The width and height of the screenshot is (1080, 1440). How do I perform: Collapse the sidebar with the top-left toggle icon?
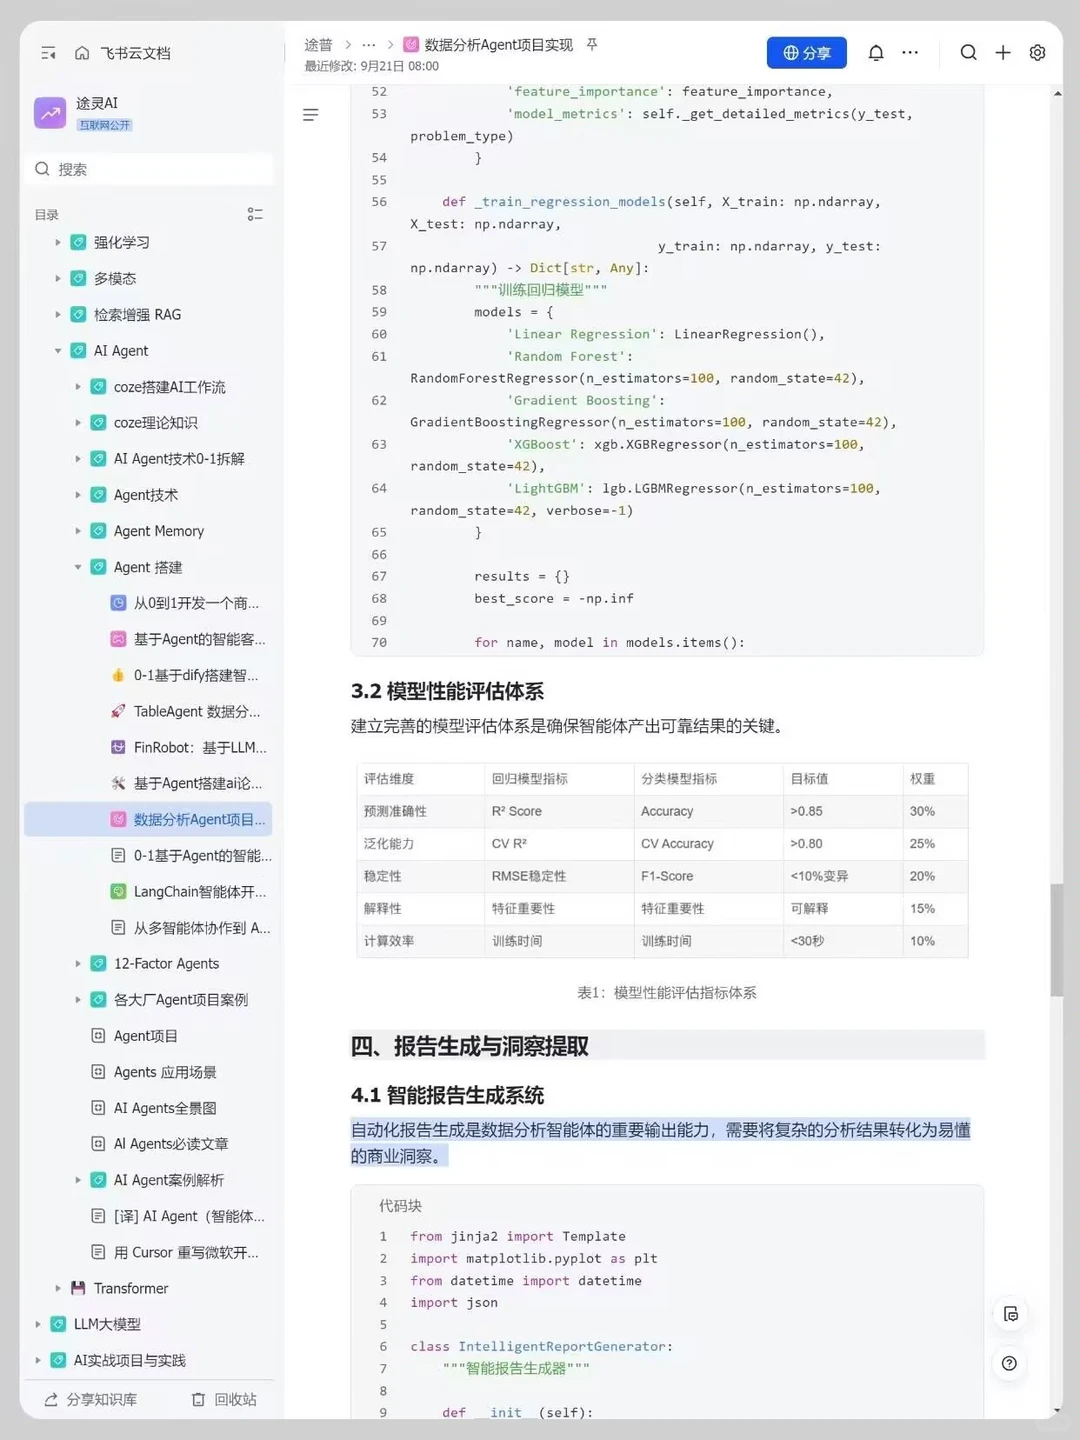coord(48,53)
